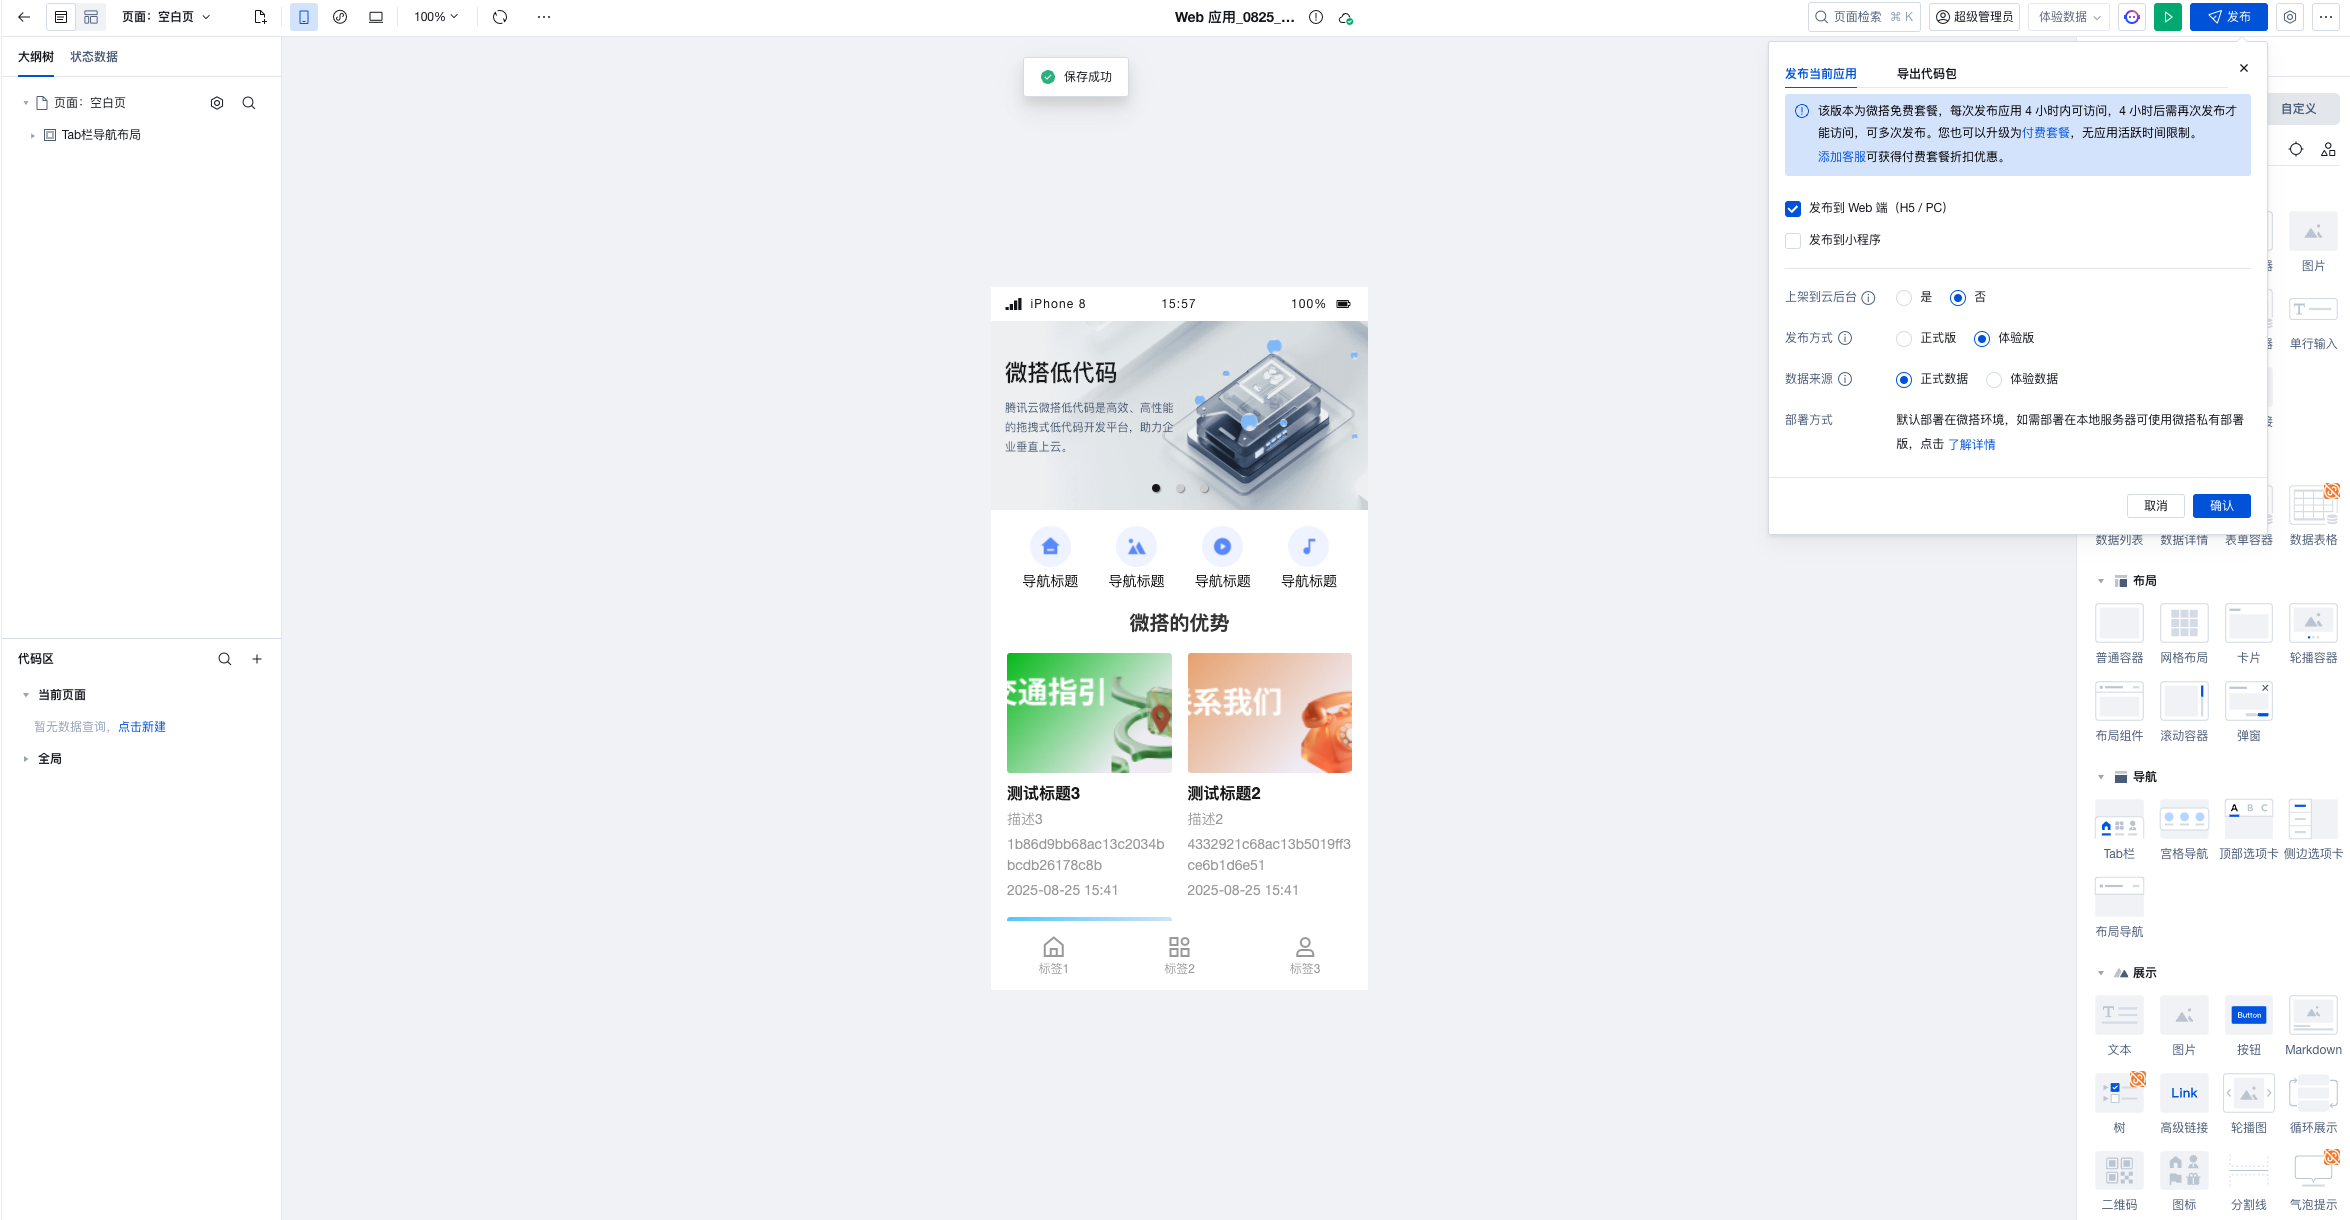Click 确认 to confirm publishing
Image resolution: width=2350 pixels, height=1220 pixels.
tap(2221, 506)
